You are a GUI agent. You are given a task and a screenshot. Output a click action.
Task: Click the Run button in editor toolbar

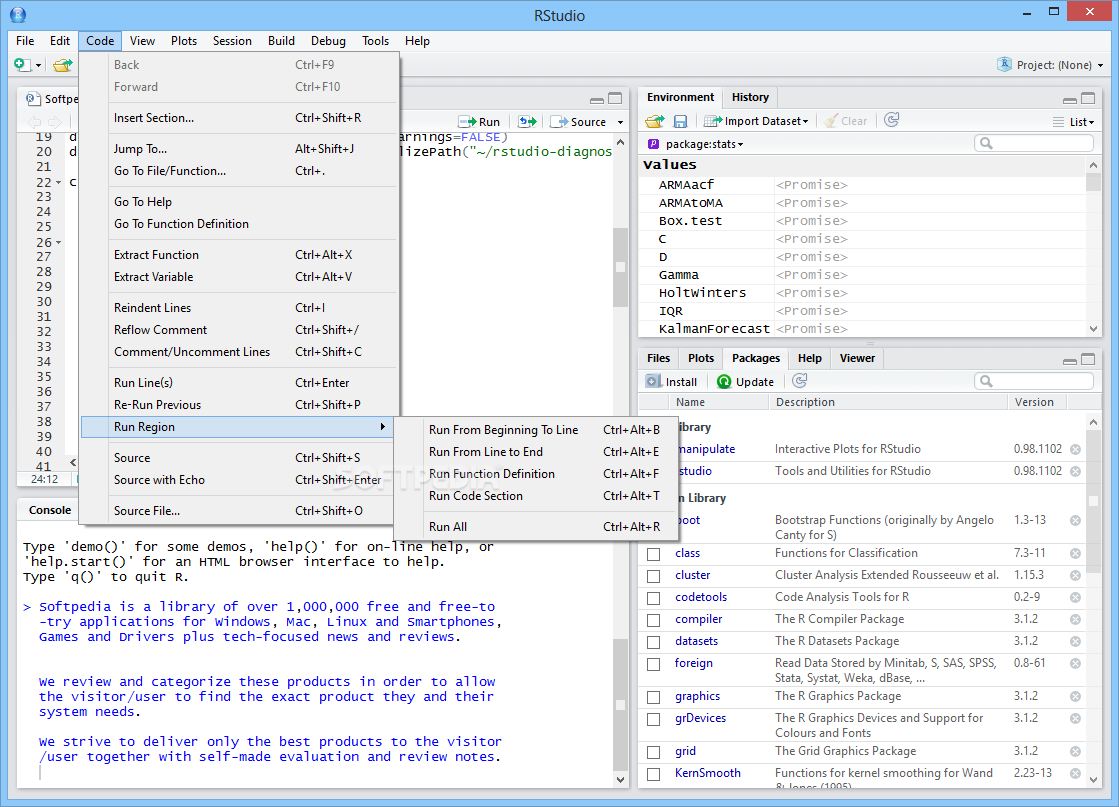(x=480, y=122)
